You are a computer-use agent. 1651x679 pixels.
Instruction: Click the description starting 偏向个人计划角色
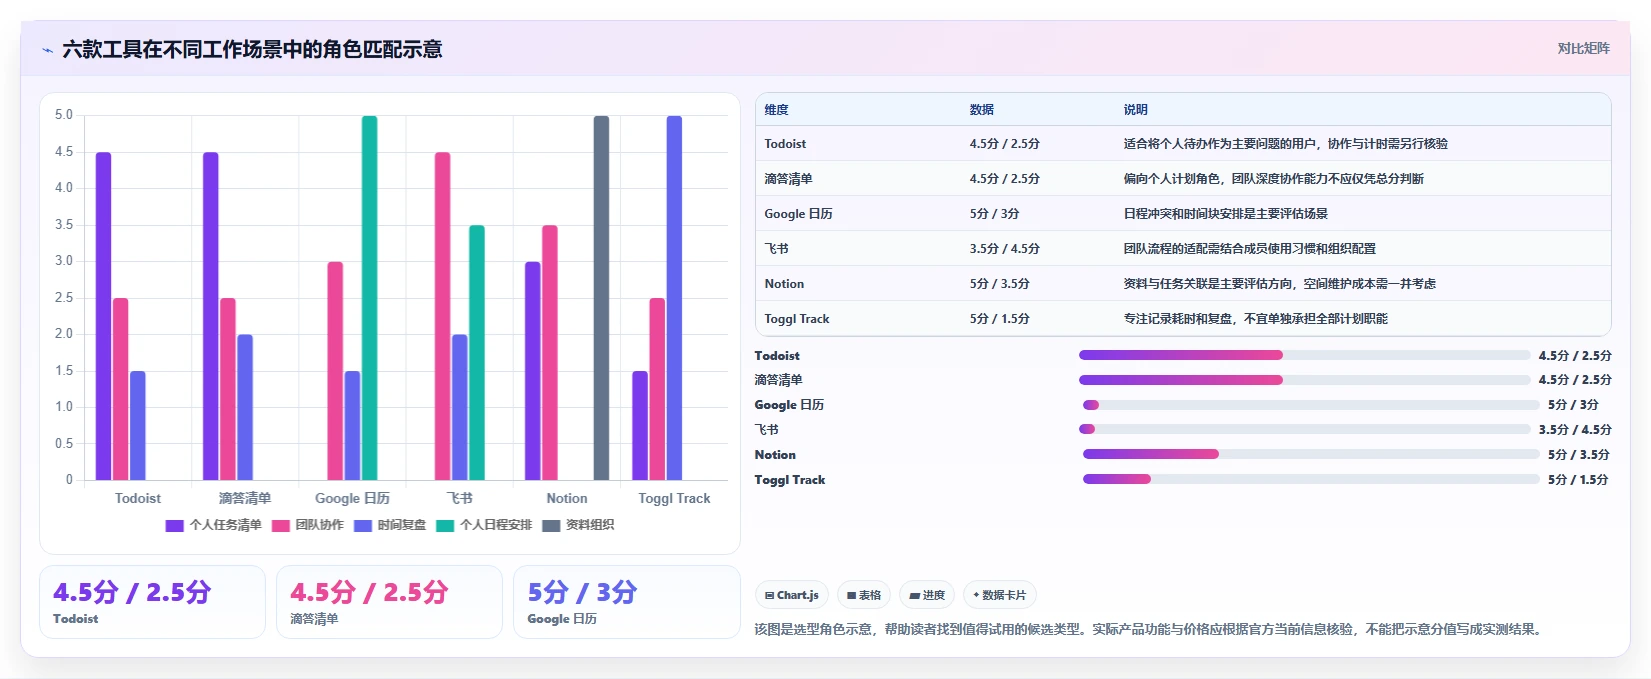point(1273,179)
